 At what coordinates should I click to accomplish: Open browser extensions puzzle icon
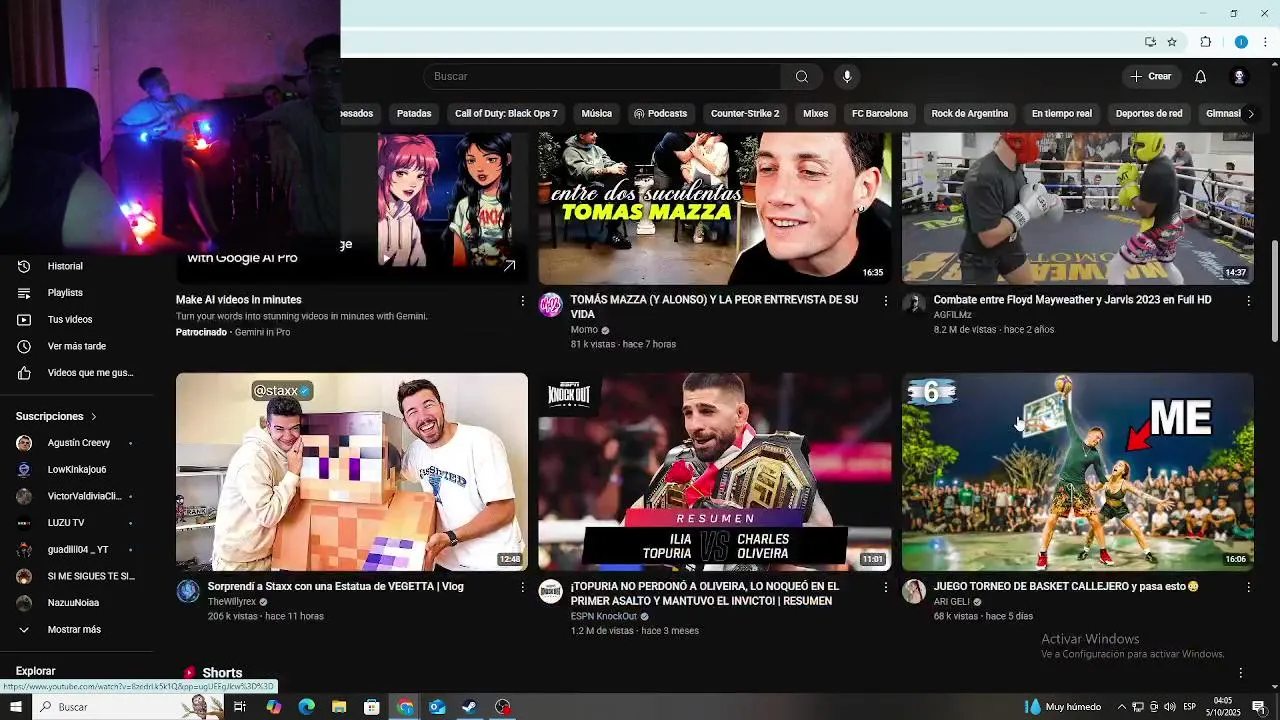[1205, 42]
